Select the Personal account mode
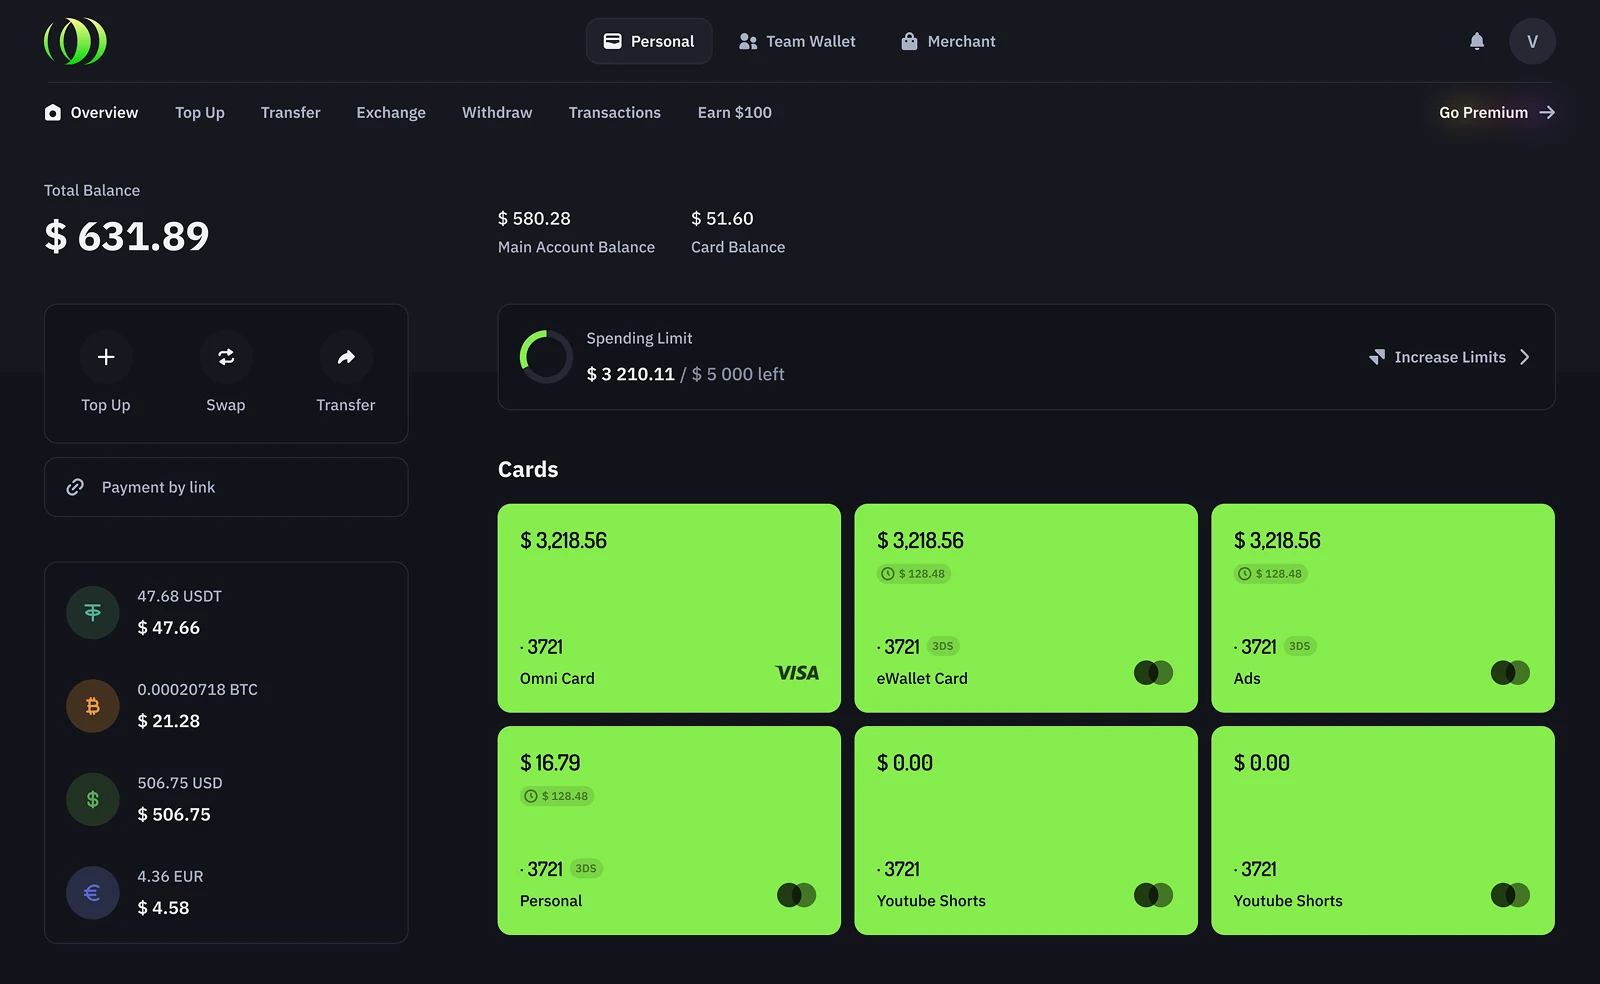 pyautogui.click(x=649, y=41)
